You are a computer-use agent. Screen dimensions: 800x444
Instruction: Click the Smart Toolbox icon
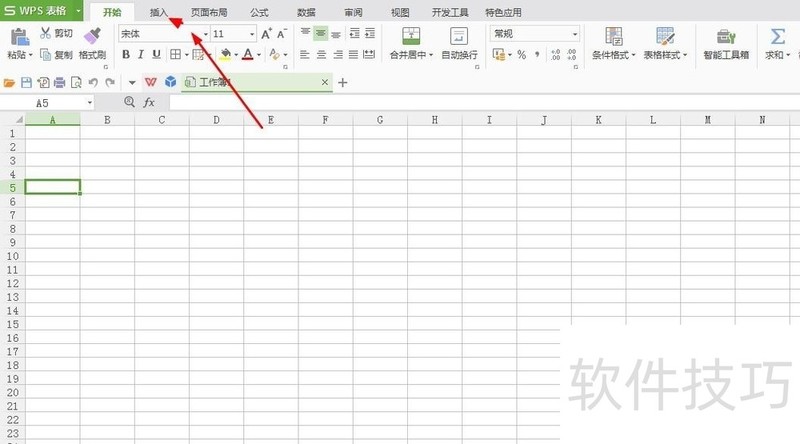click(x=726, y=36)
